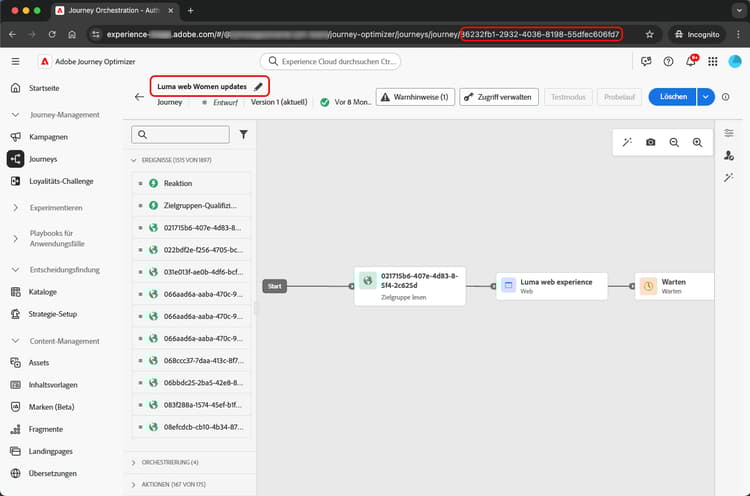This screenshot has width=750, height=496.
Task: Edit journey name with pencil icon
Action: [258, 87]
